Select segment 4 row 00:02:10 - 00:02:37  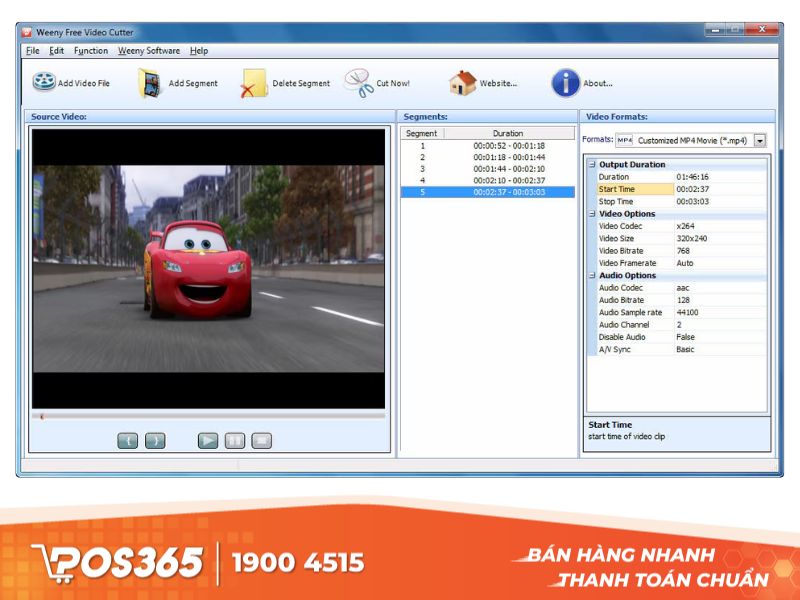[x=488, y=181]
